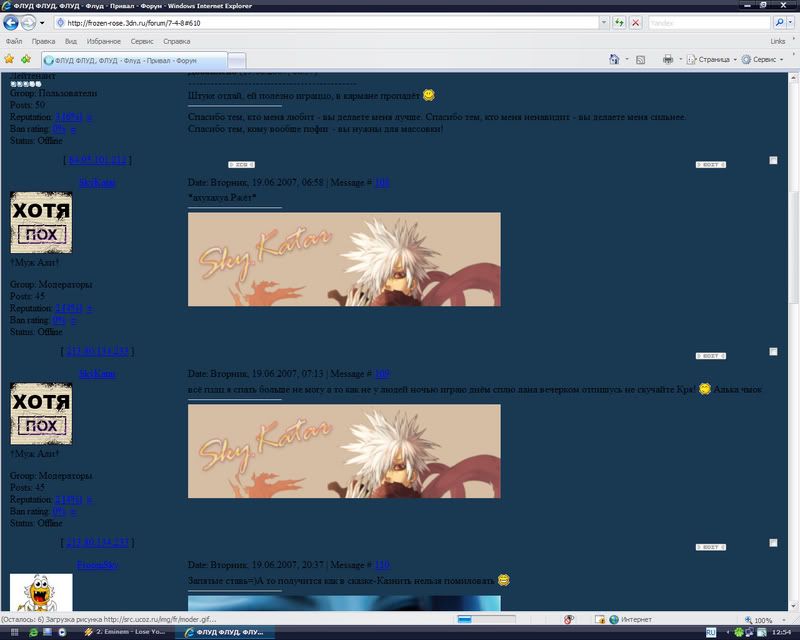Image resolution: width=800 pixels, height=640 pixels.
Task: Click the RSS feeds icon
Action: [x=641, y=60]
